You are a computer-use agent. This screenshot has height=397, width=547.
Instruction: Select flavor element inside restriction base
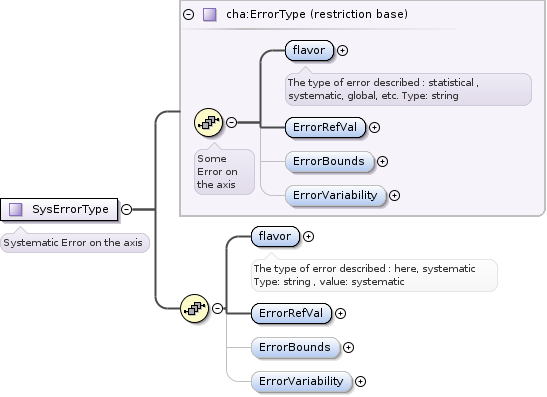point(309,51)
